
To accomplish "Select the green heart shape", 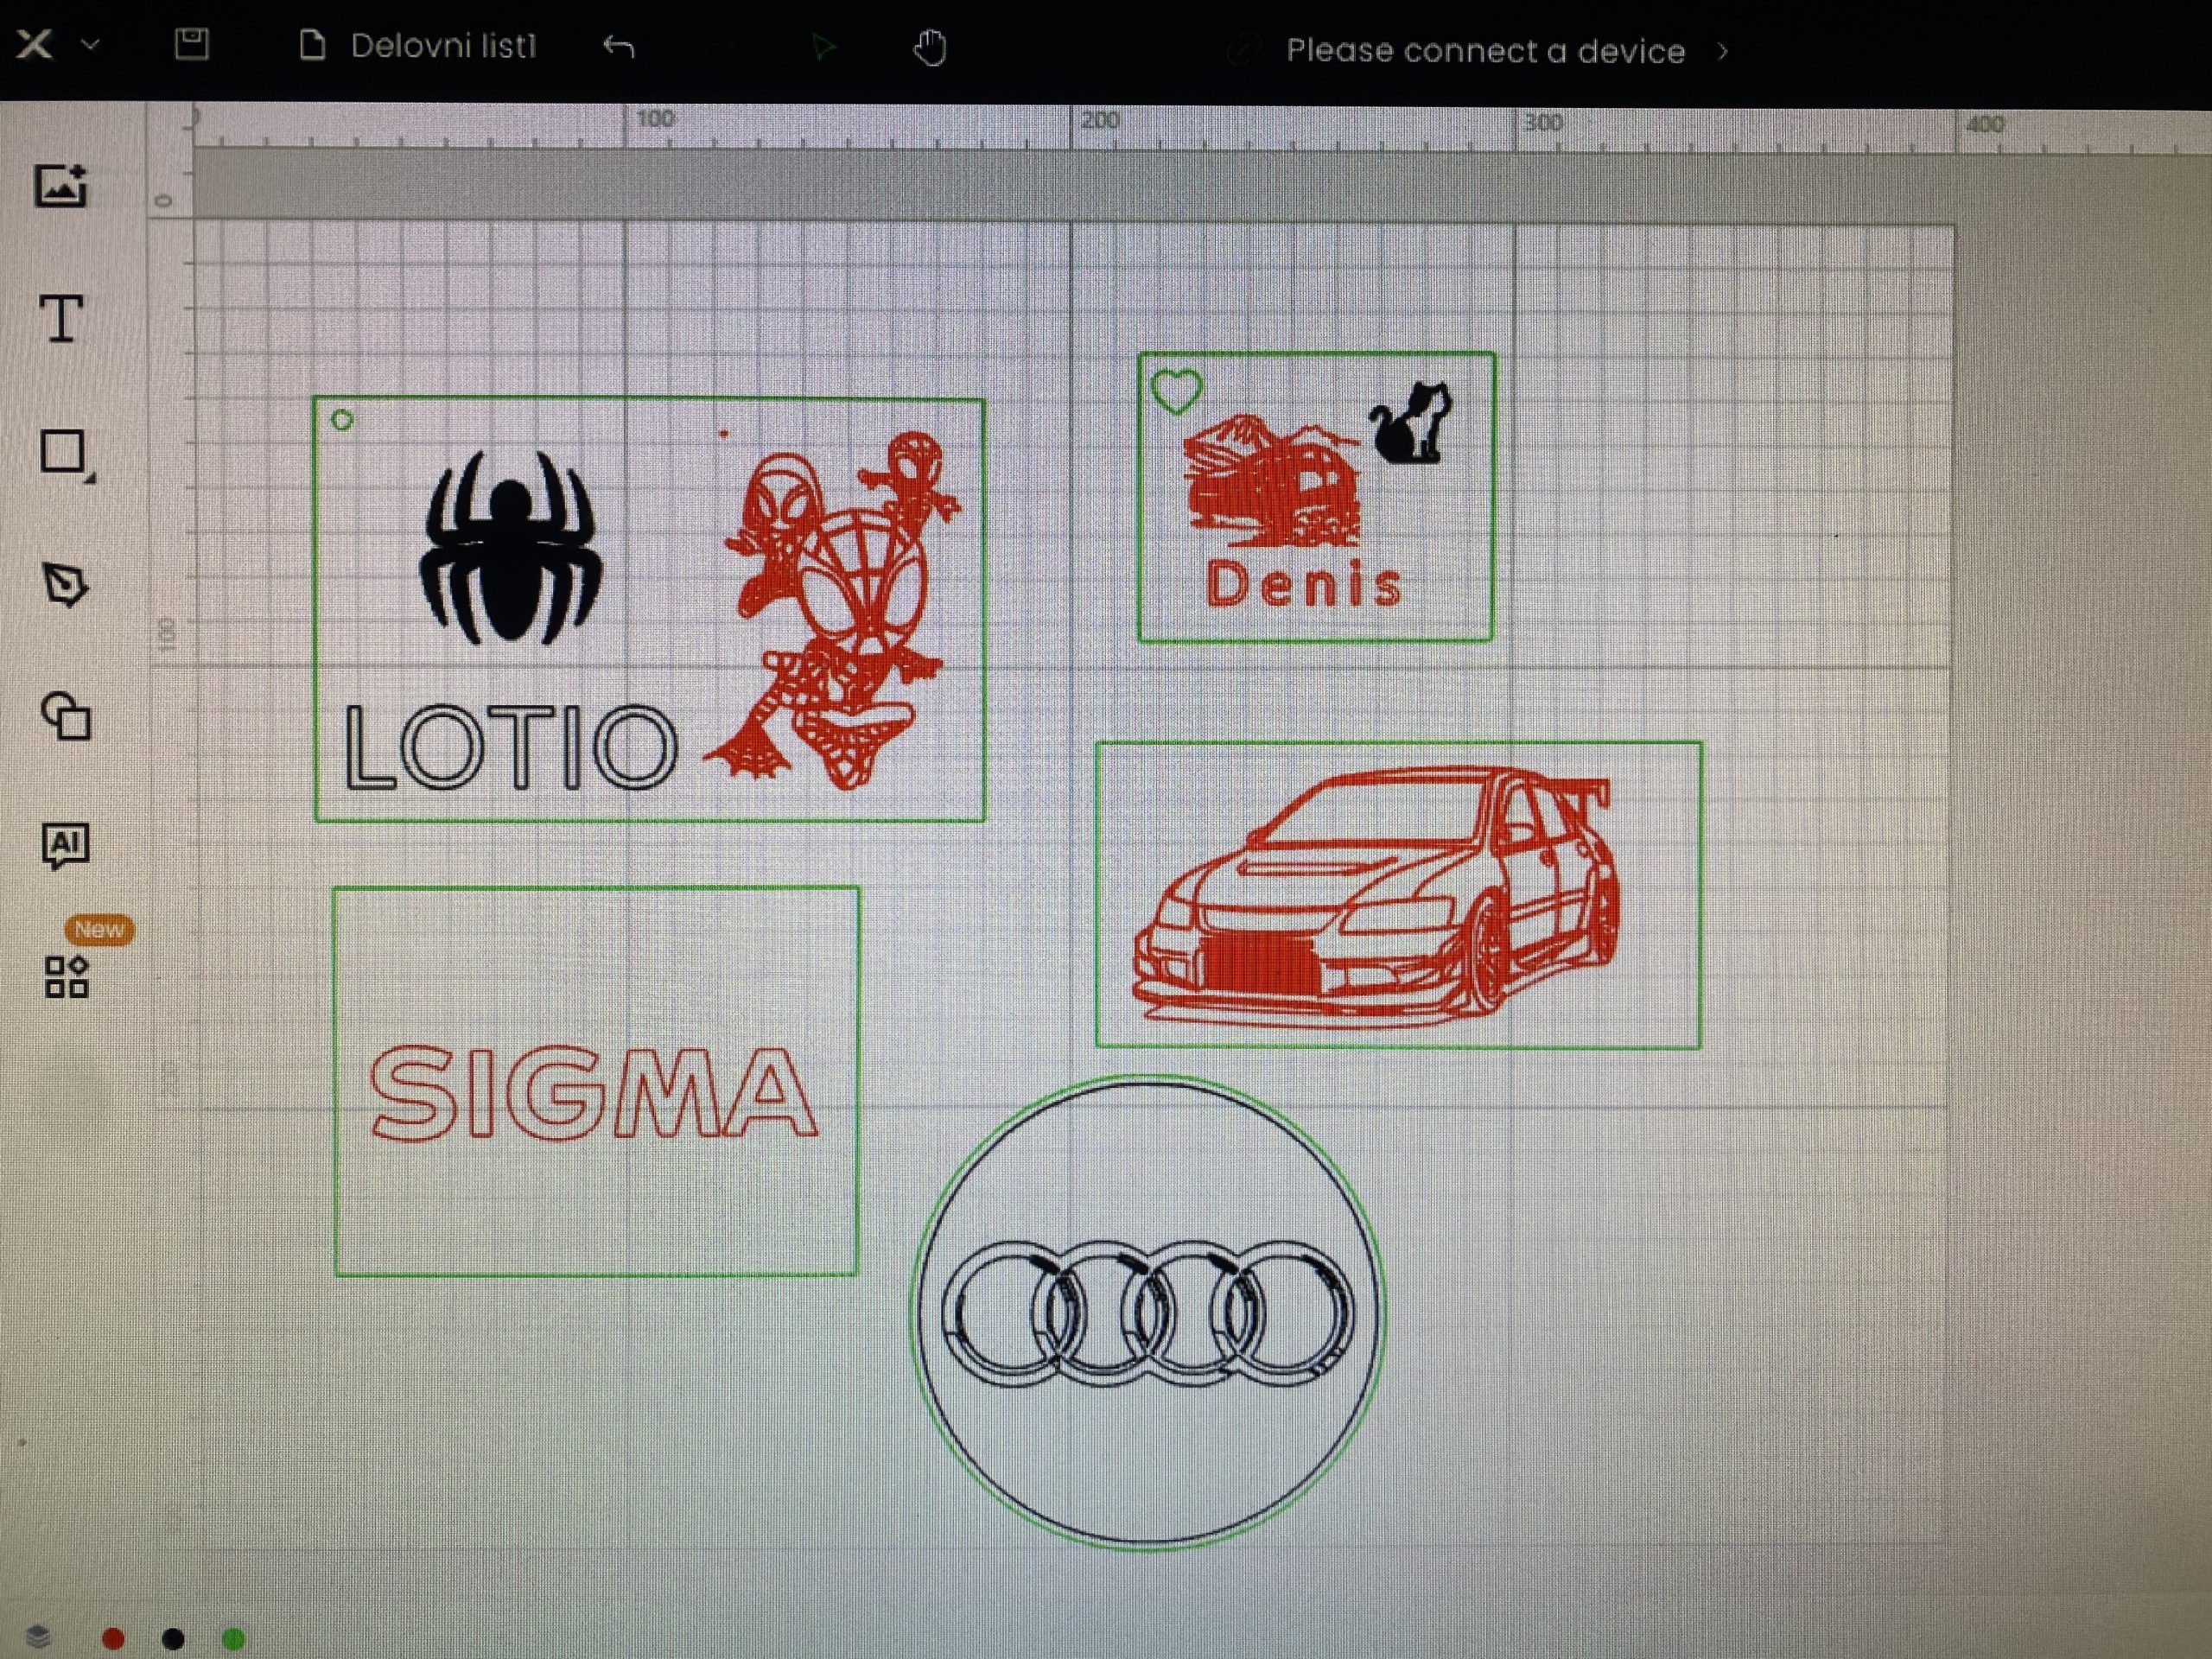I will coord(1176,391).
